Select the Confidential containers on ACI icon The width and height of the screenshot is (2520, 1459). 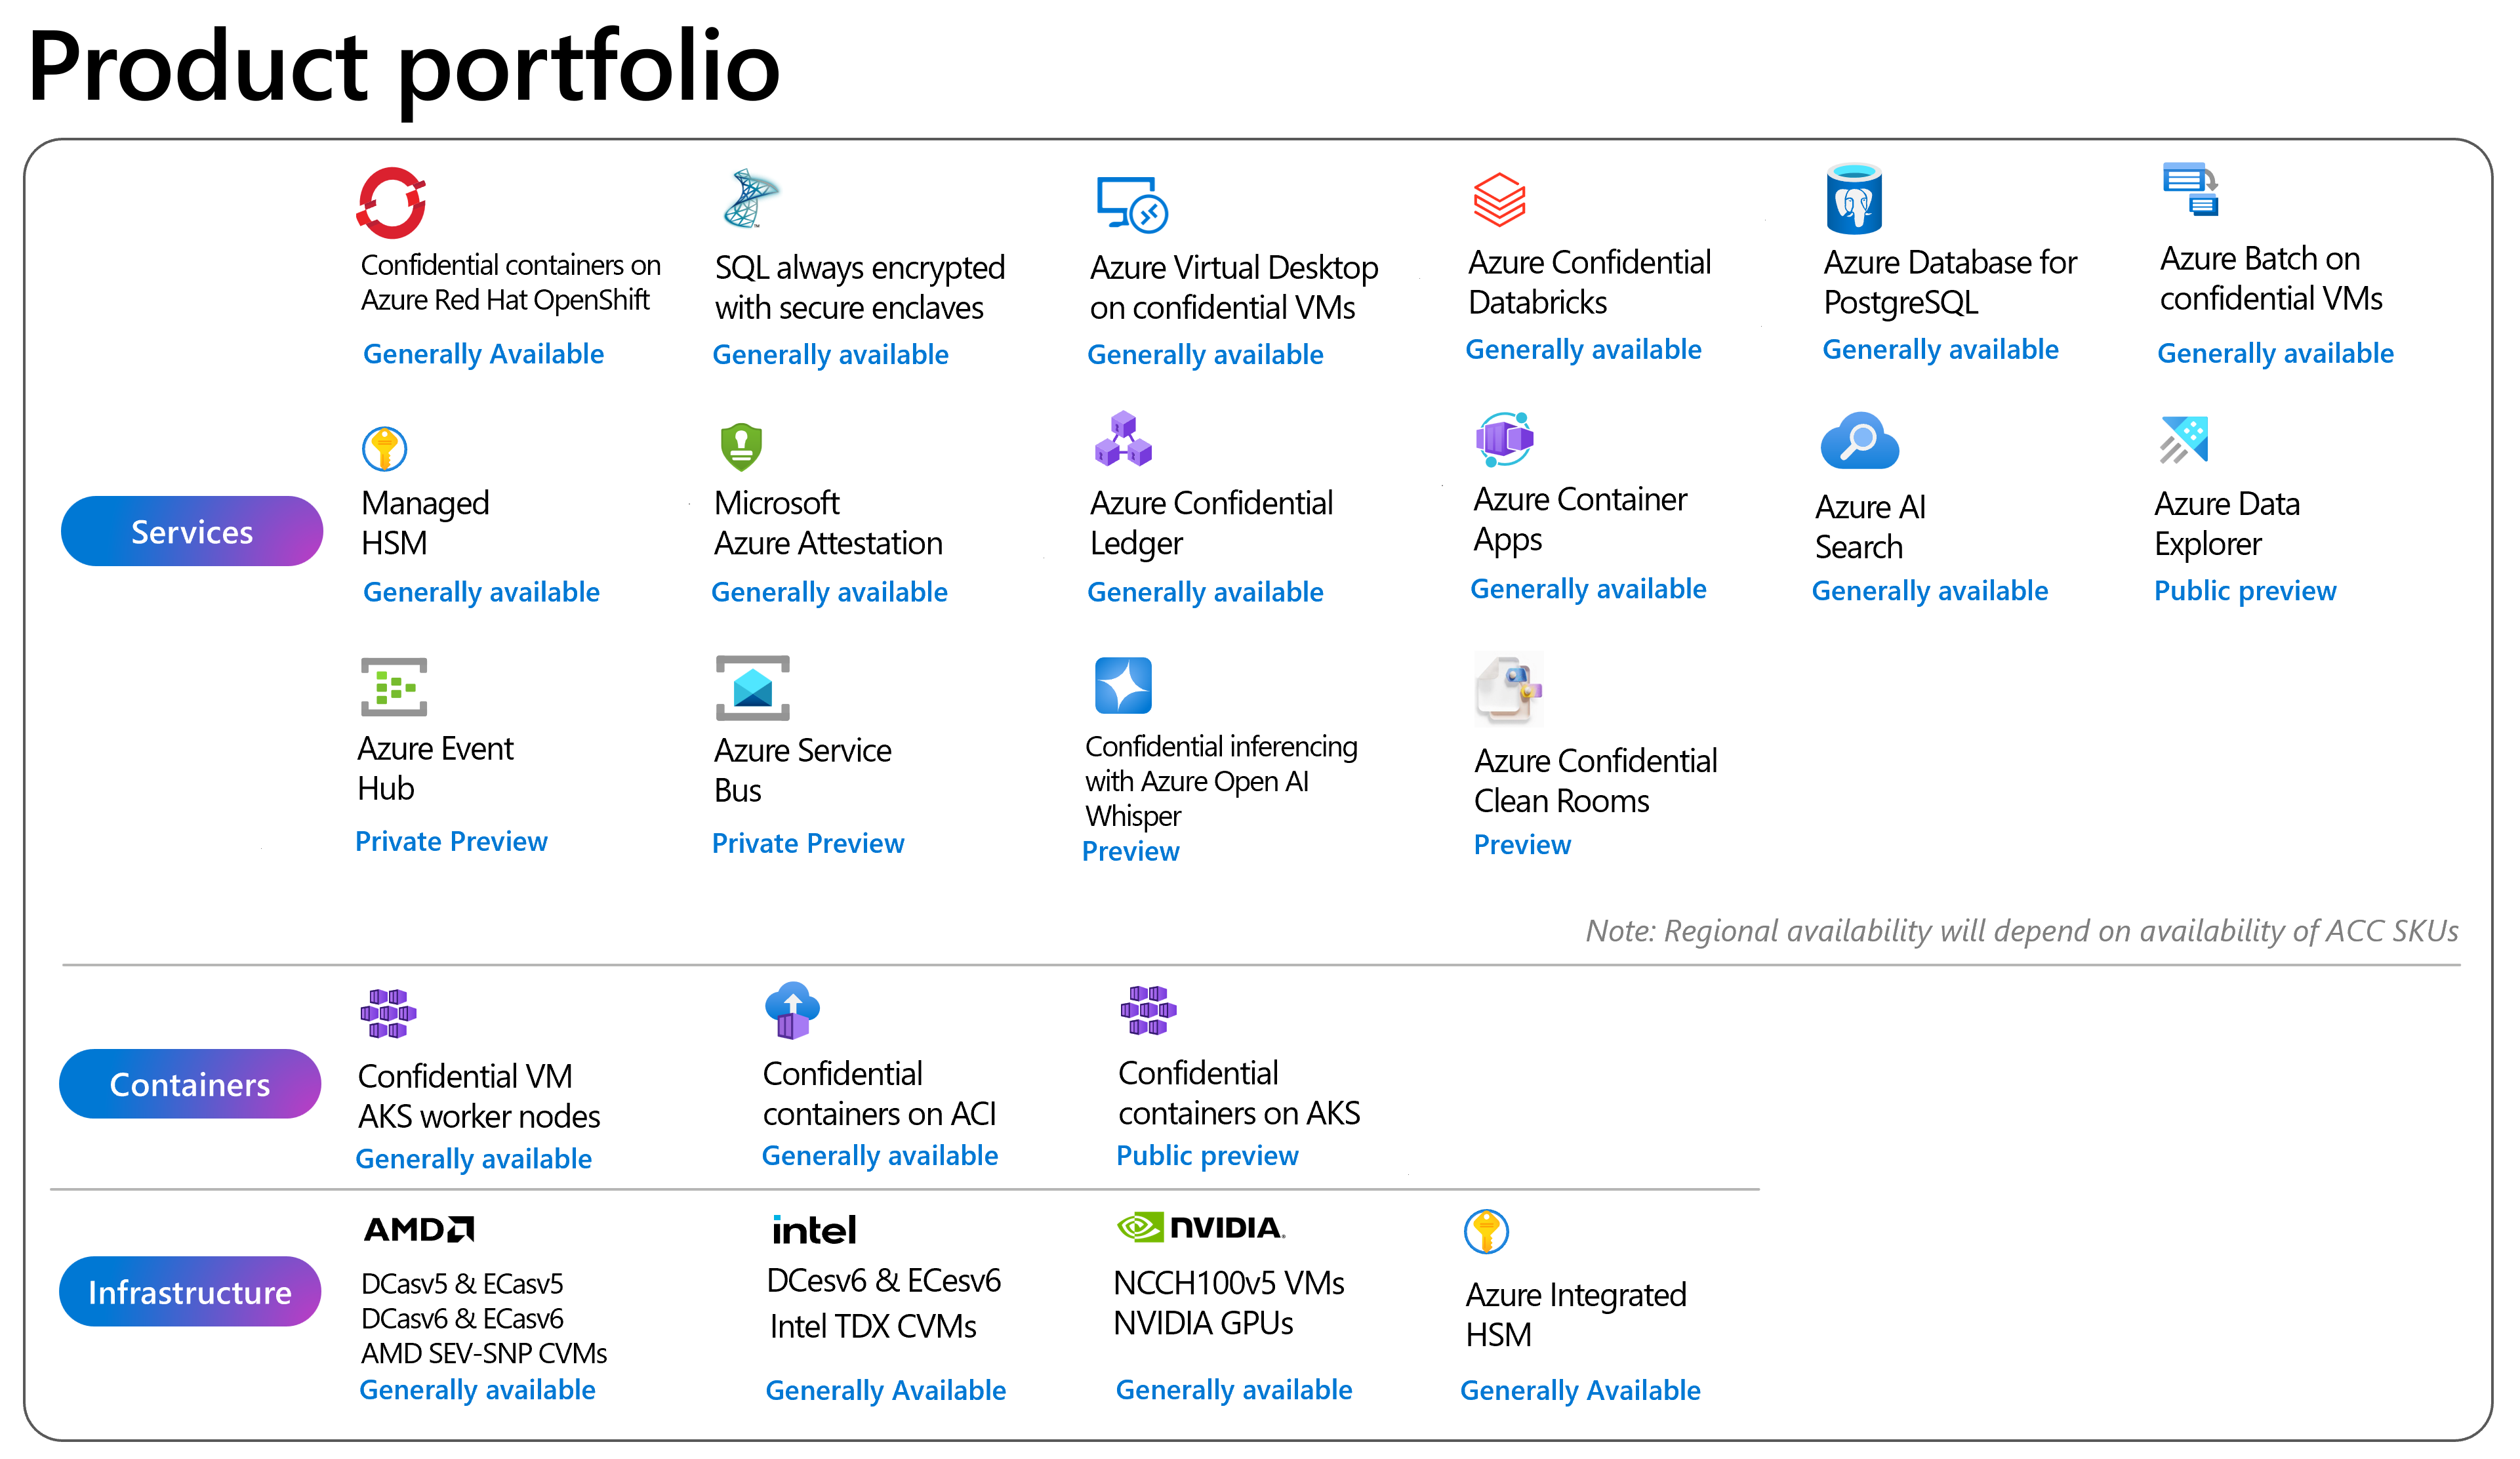(x=793, y=1011)
